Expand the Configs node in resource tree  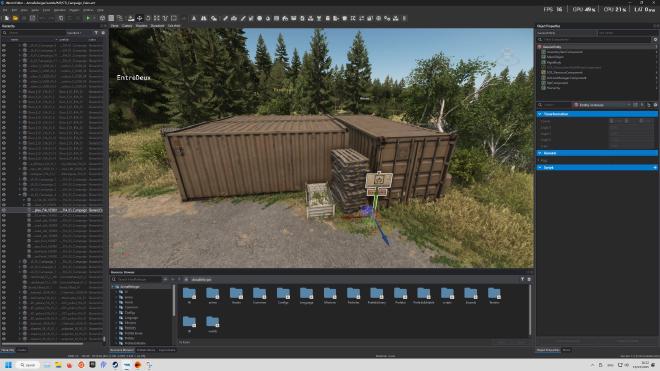(117, 312)
